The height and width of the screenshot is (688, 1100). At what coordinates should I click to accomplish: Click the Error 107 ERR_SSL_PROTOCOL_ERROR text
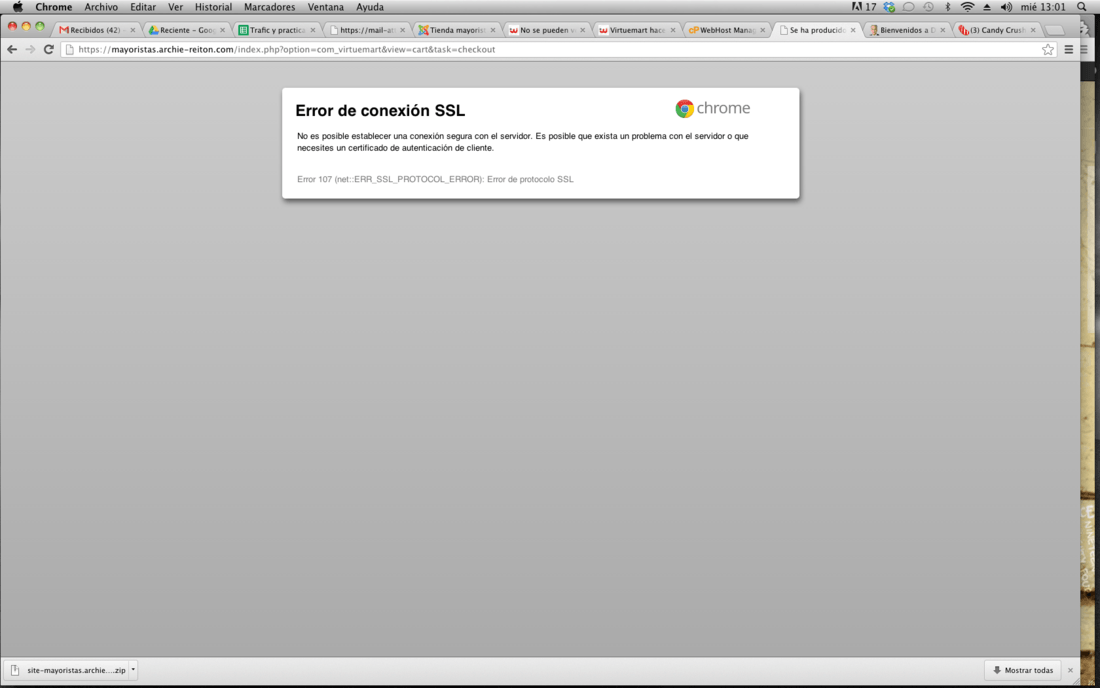coord(435,180)
